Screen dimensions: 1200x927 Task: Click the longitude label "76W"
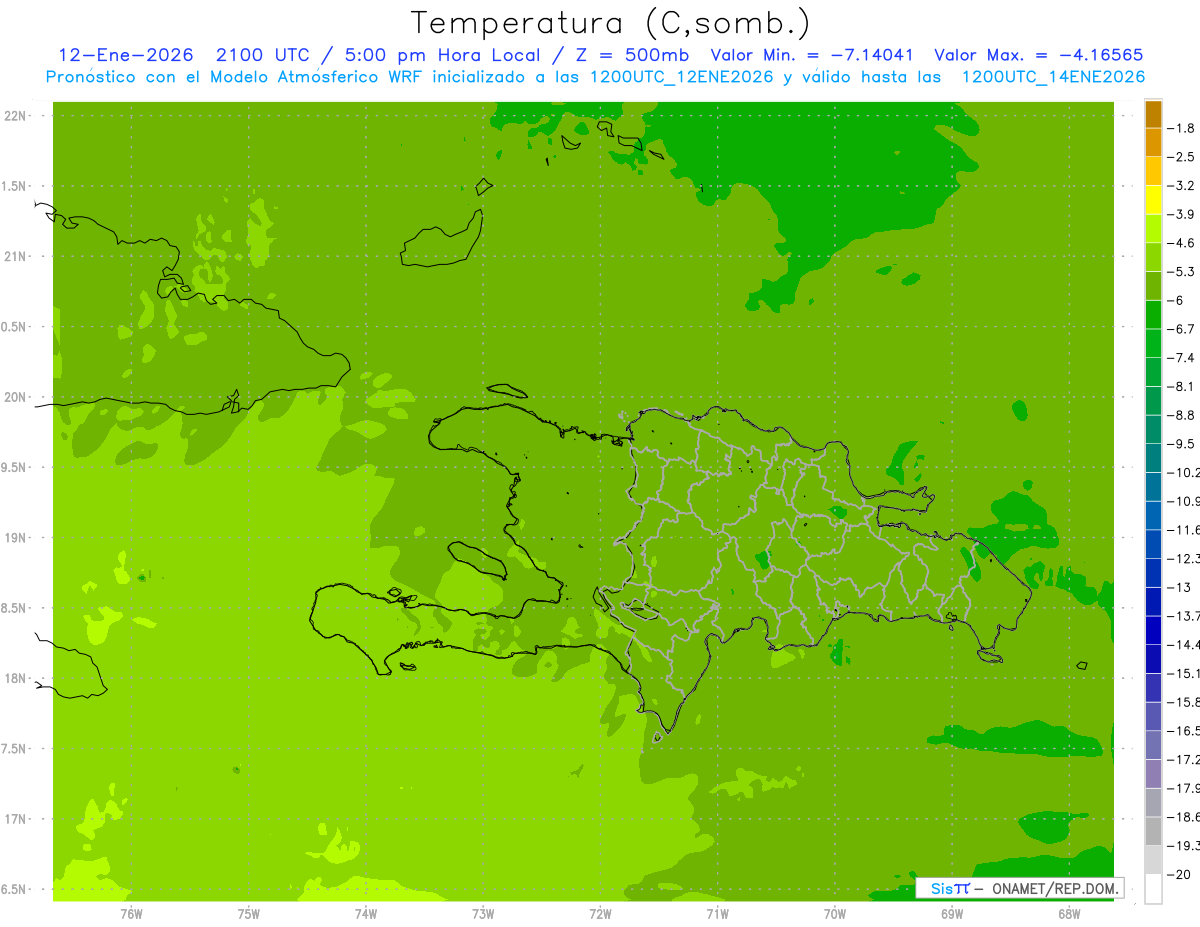[131, 913]
